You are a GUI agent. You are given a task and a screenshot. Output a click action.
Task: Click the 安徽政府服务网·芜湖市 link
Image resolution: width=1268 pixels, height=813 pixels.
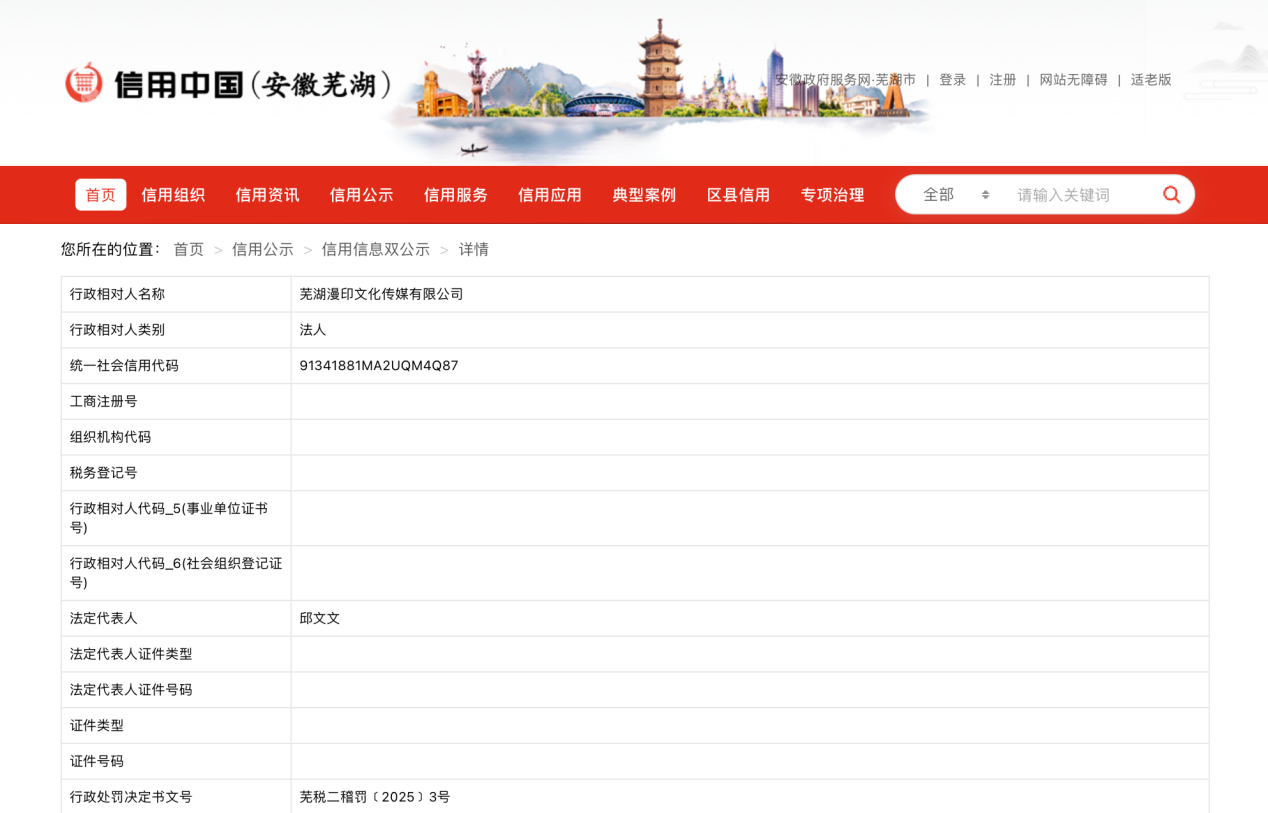tap(845, 80)
